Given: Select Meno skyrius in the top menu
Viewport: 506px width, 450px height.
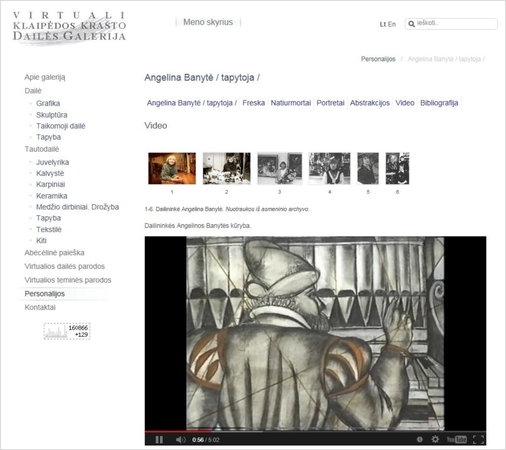Looking at the screenshot, I should click(208, 22).
